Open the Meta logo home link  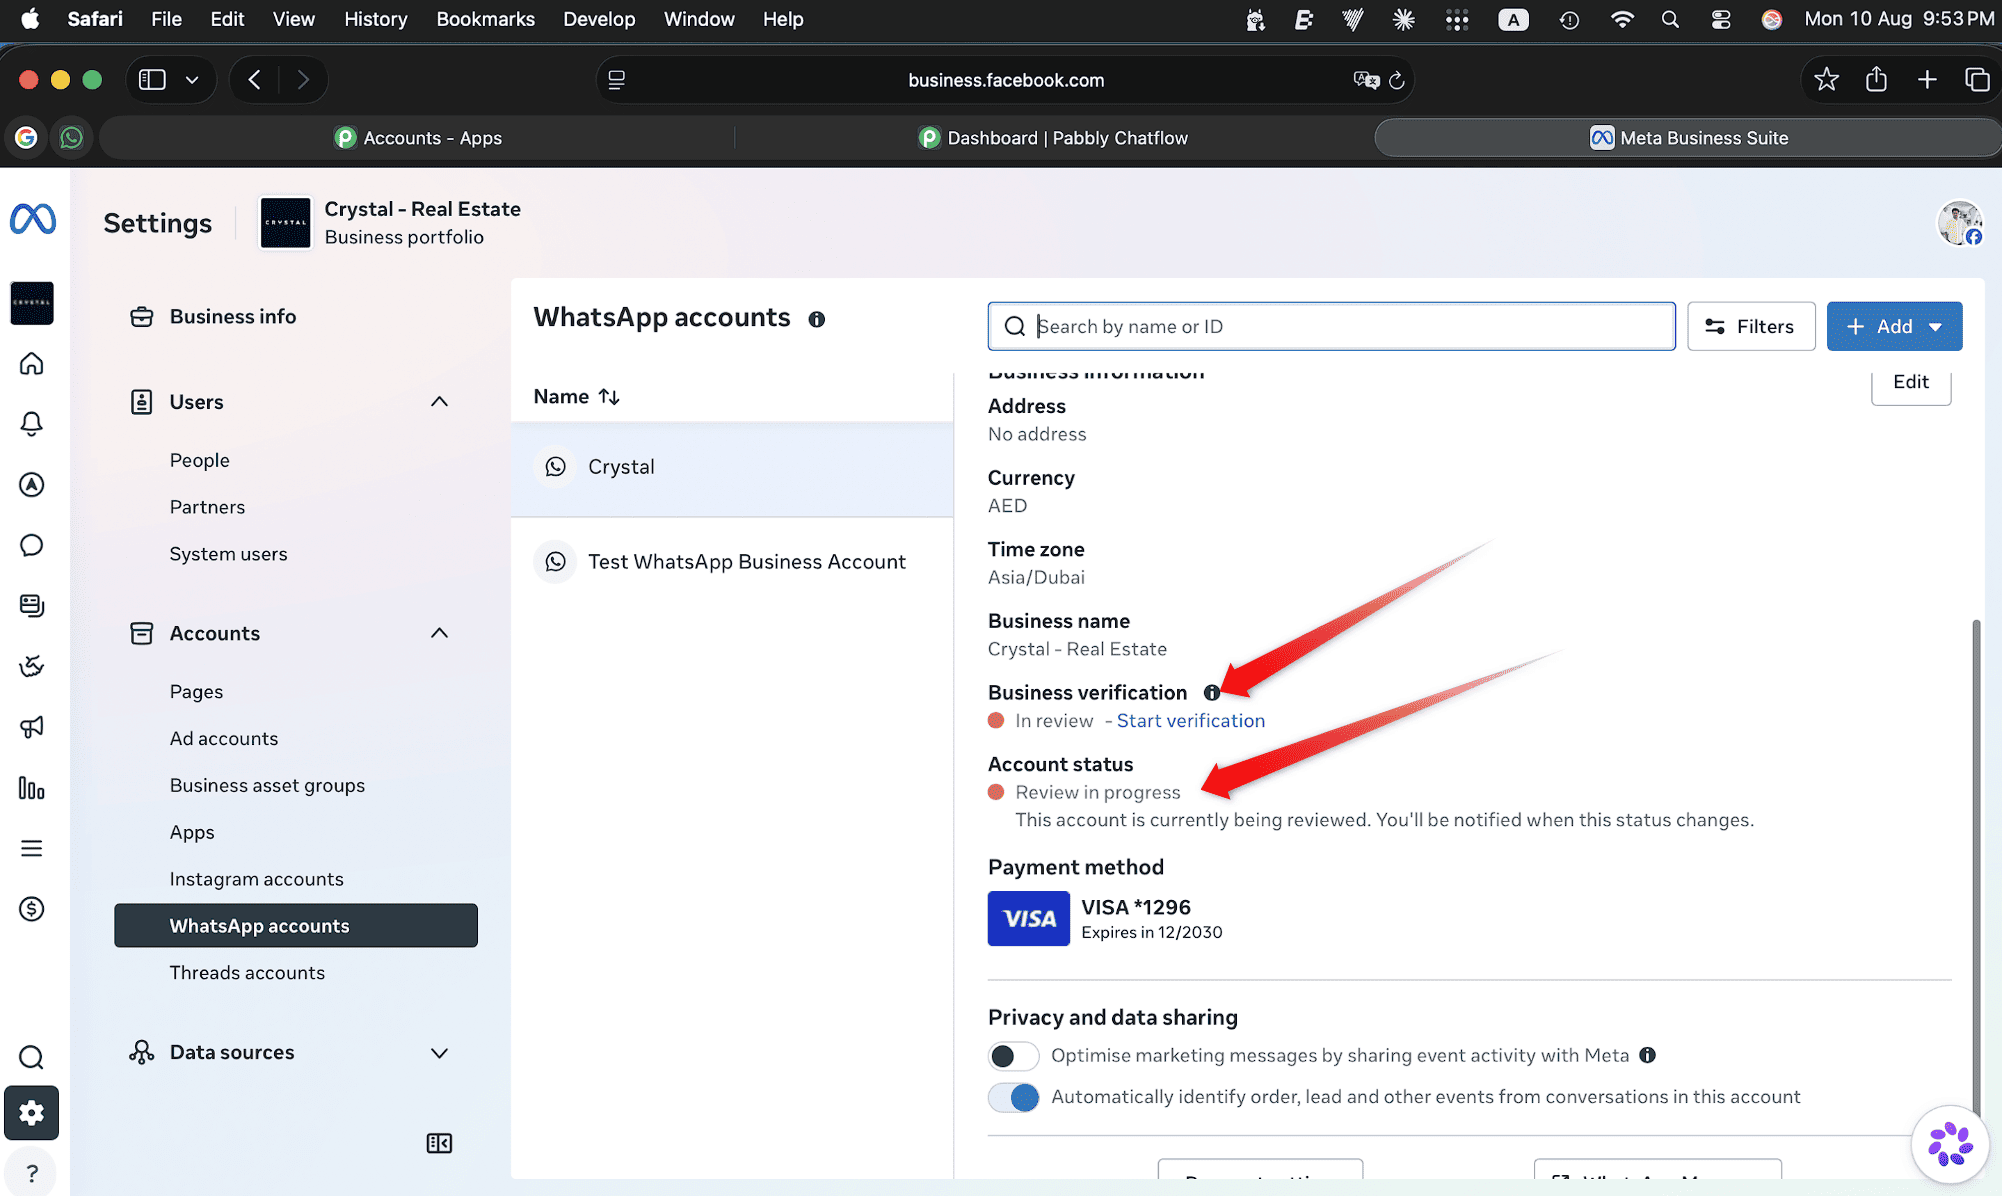click(x=33, y=219)
